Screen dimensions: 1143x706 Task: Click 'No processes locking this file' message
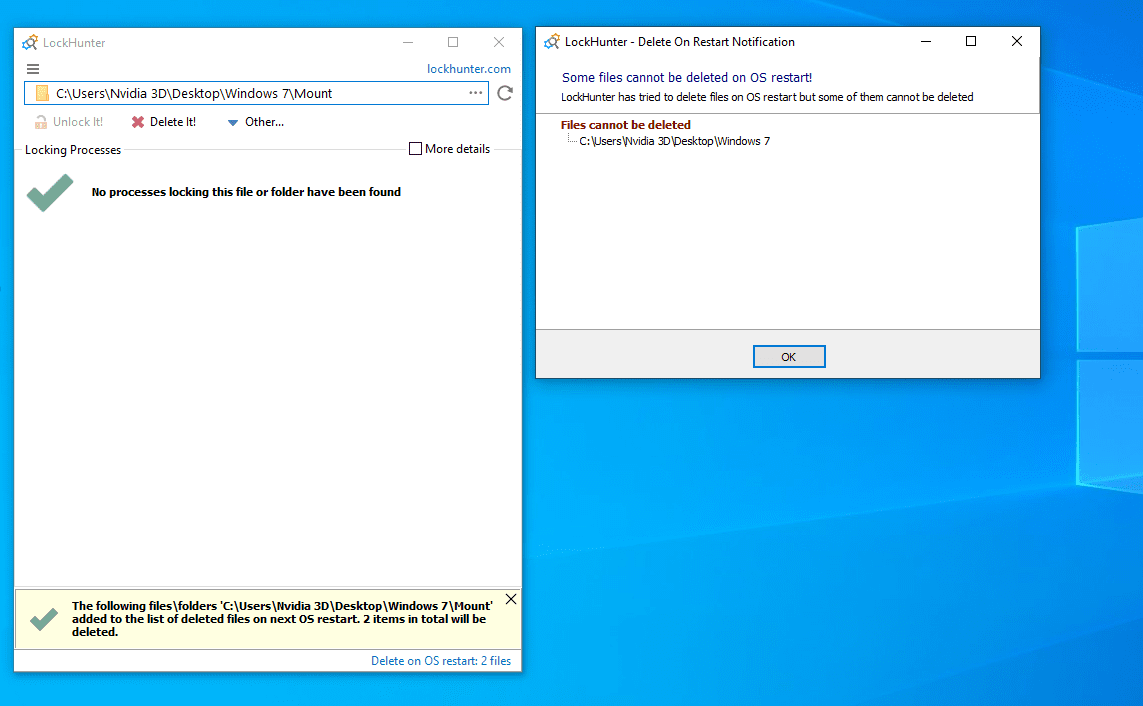pyautogui.click(x=246, y=192)
